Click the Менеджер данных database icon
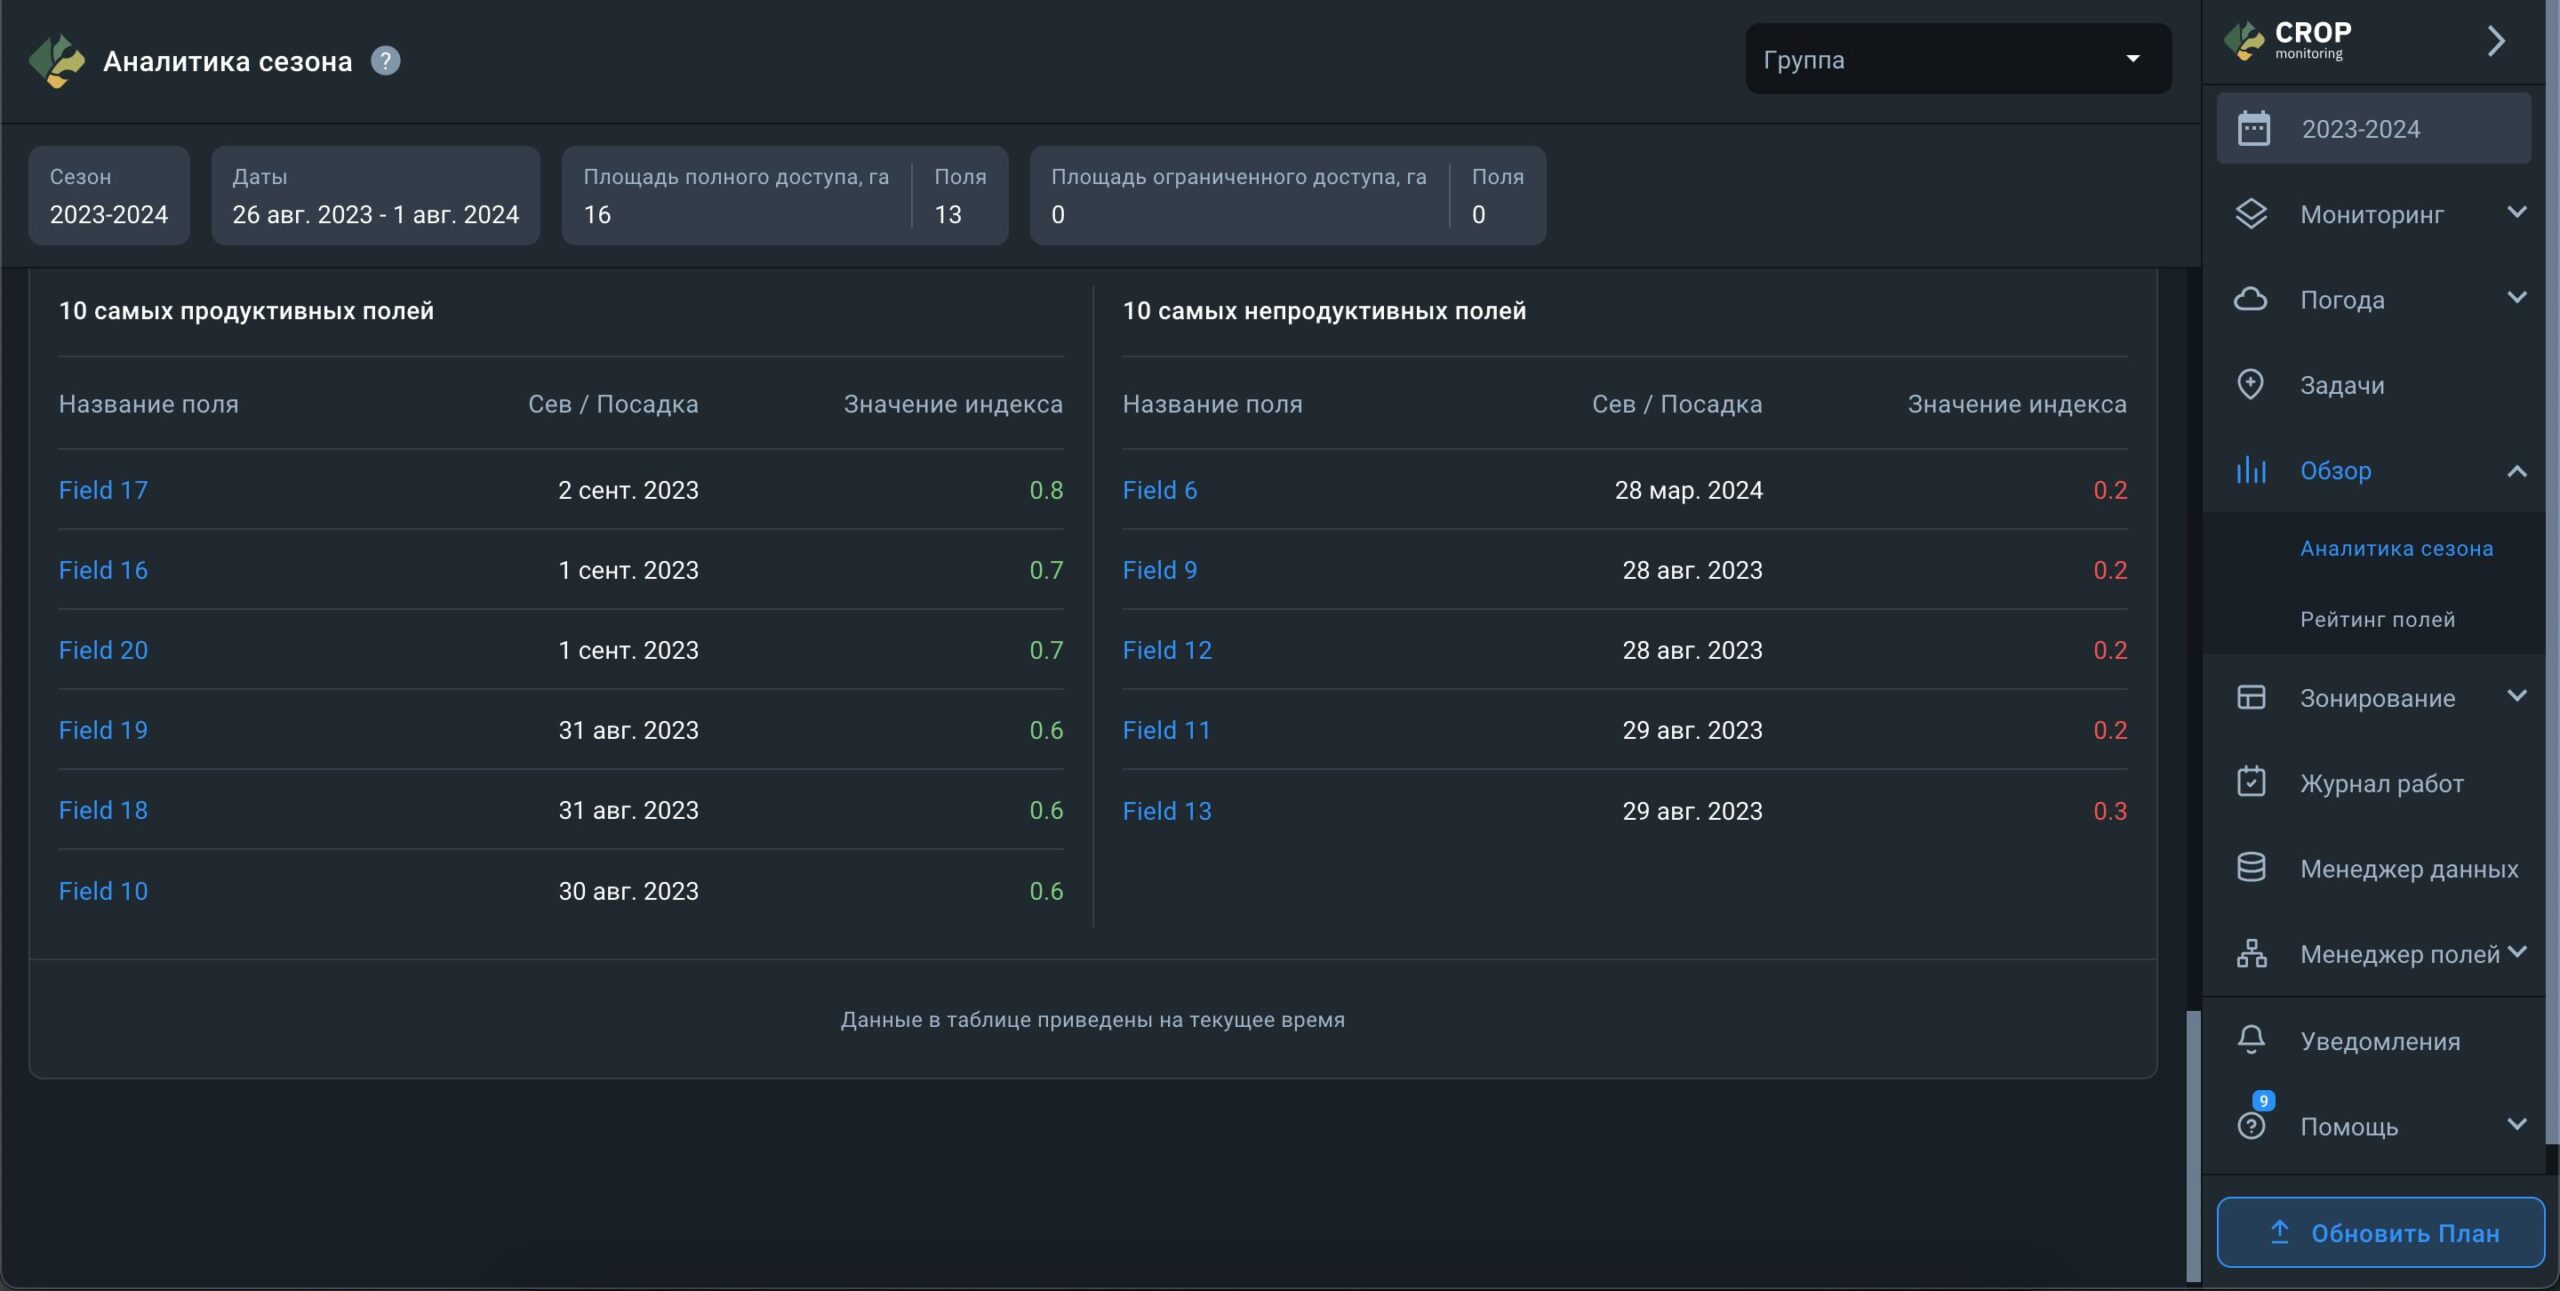Viewport: 2560px width, 1291px height. (x=2251, y=867)
